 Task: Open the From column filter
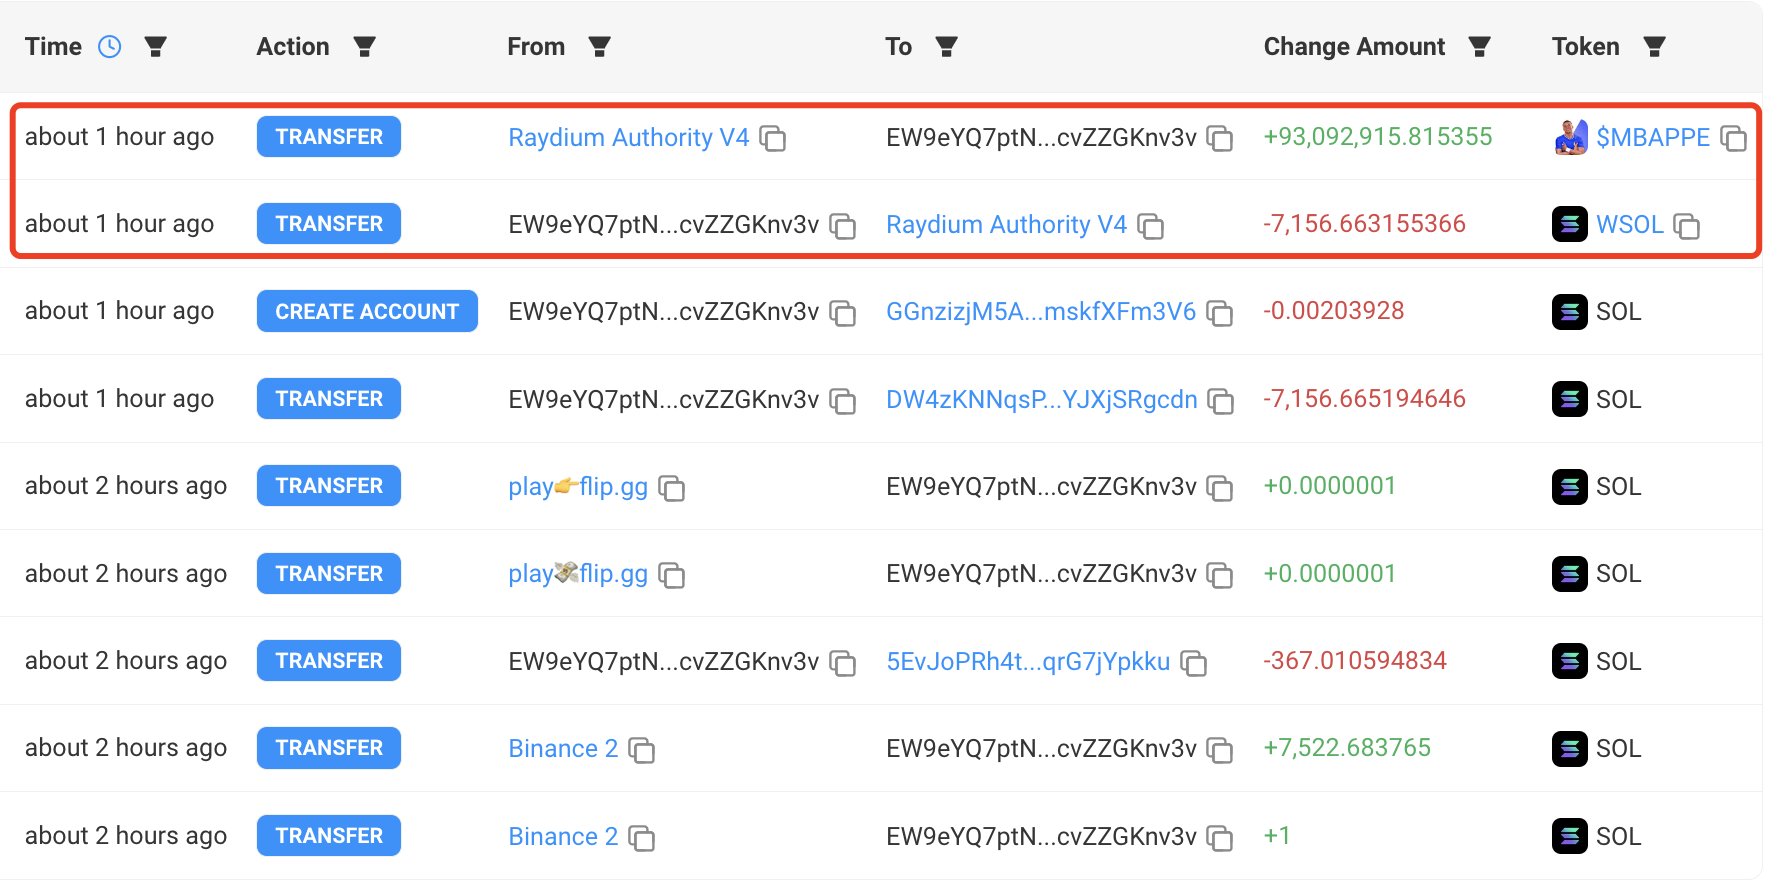click(599, 47)
